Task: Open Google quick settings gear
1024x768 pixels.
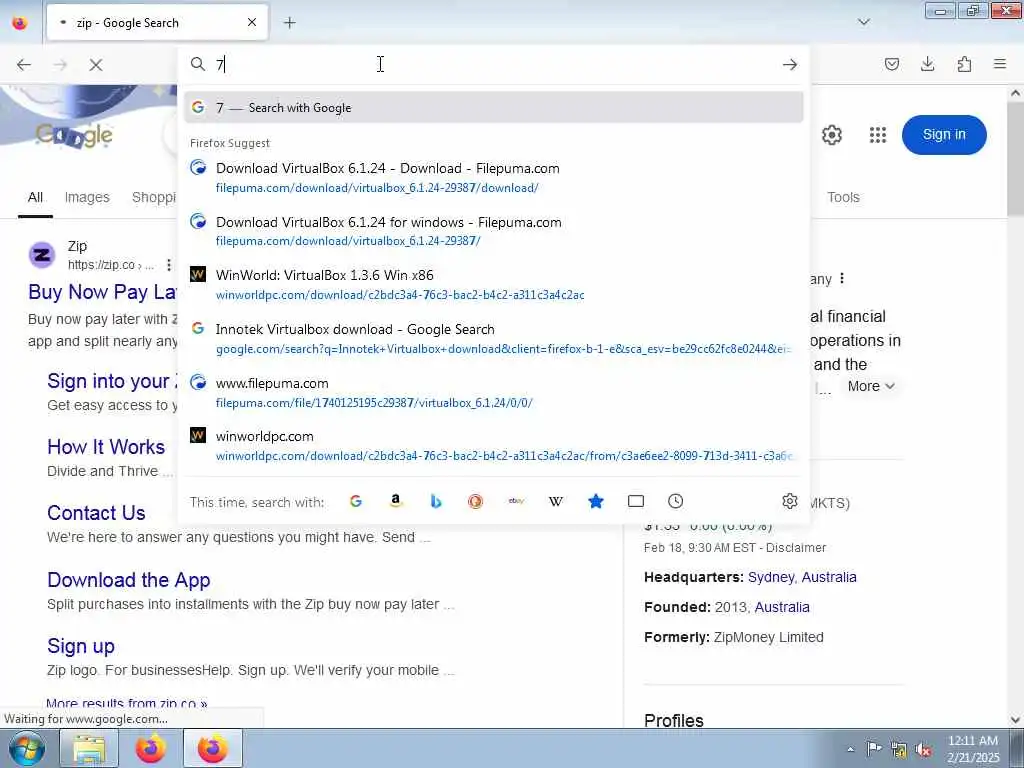Action: pos(831,135)
